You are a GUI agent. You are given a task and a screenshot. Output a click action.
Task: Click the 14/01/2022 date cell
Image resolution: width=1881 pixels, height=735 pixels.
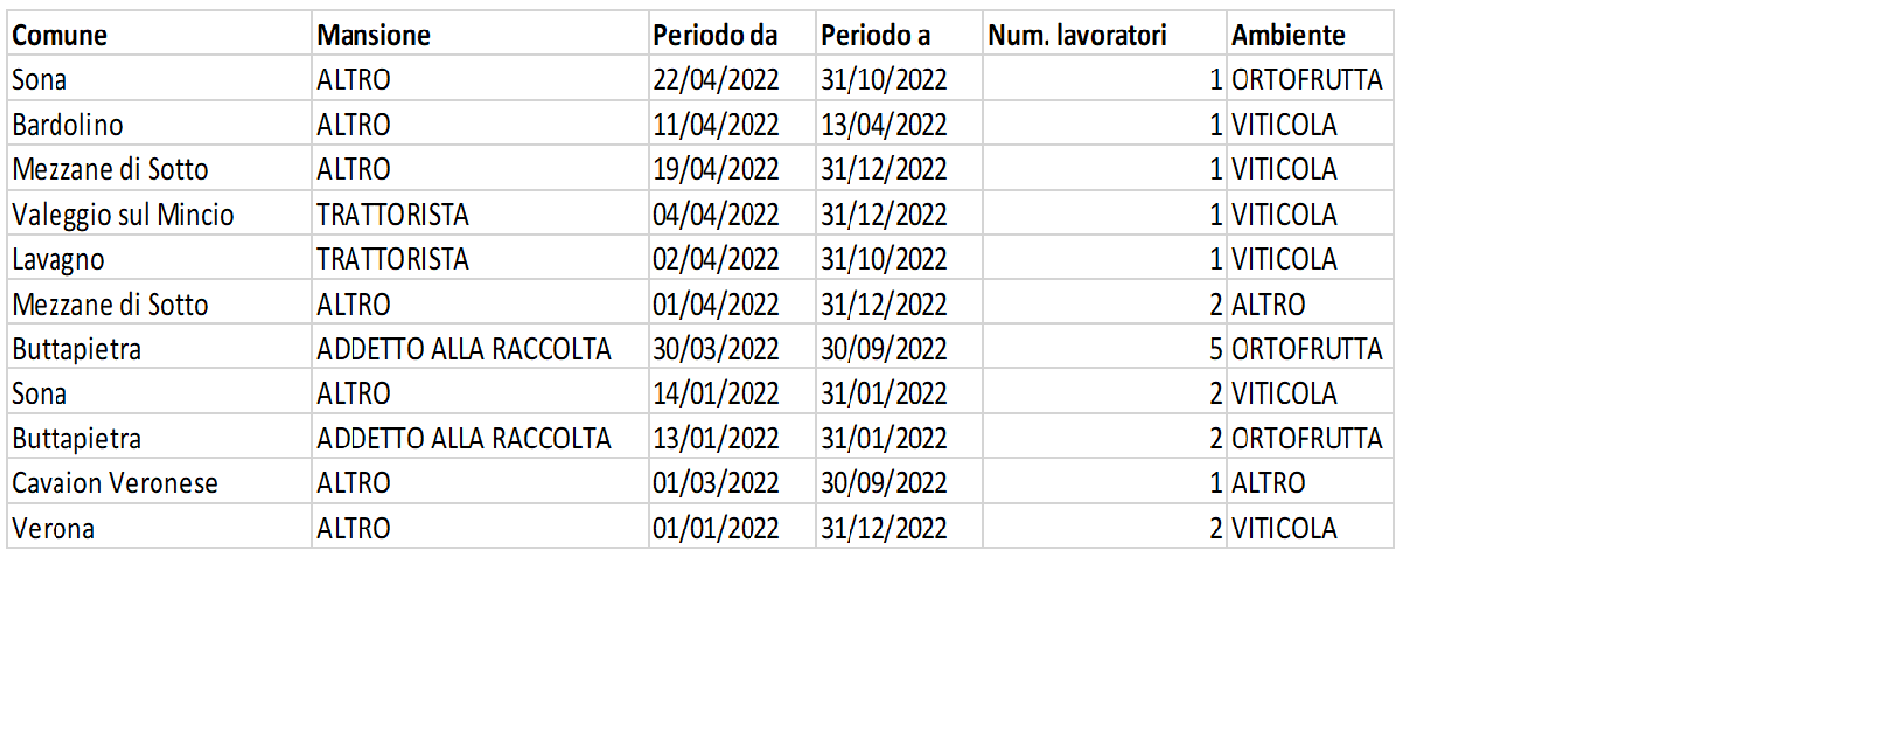pyautogui.click(x=732, y=393)
